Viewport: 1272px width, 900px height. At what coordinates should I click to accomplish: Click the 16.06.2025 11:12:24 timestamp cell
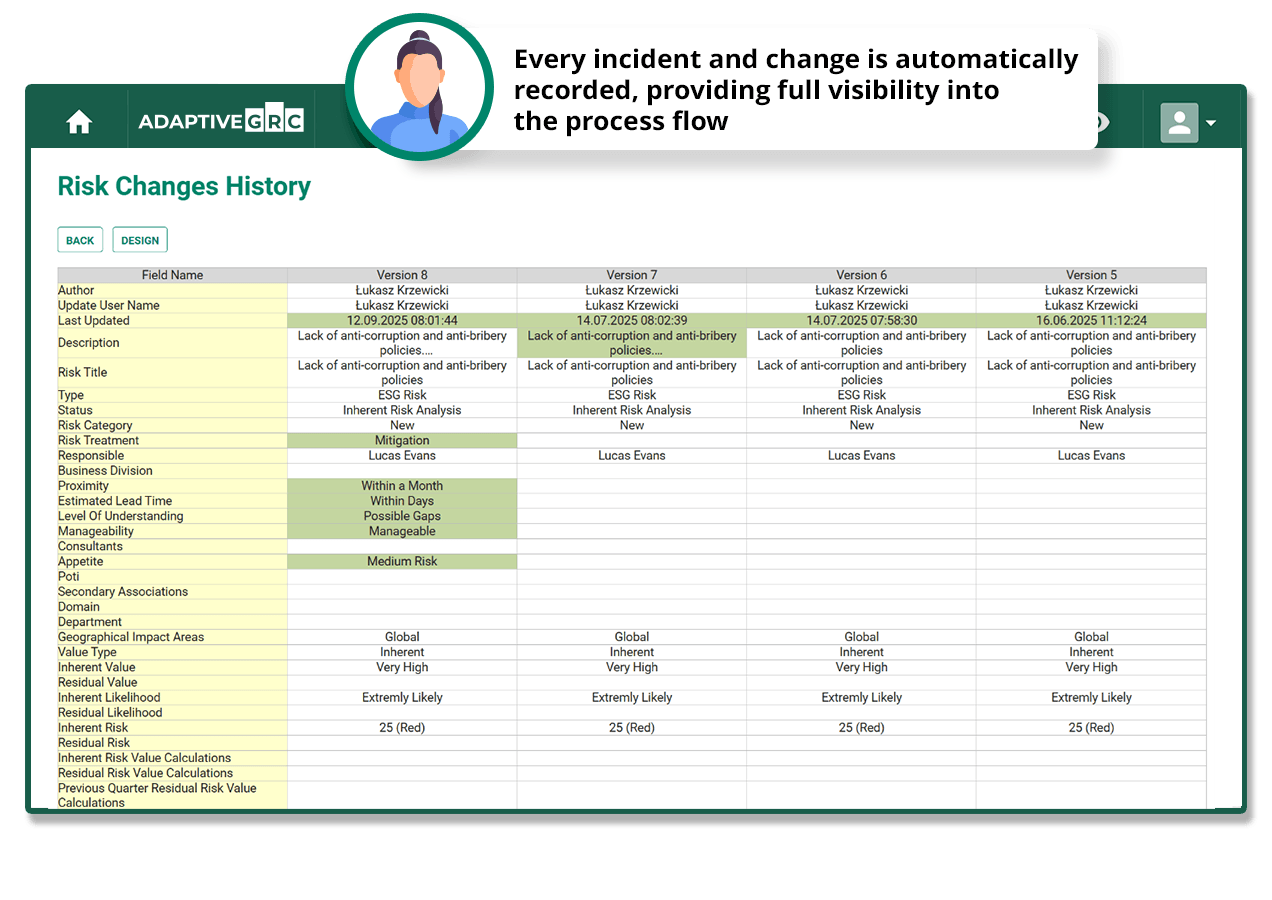(1091, 321)
